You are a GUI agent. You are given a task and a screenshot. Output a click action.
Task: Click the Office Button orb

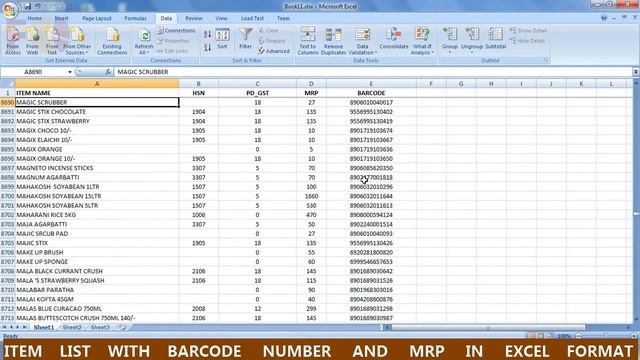click(10, 10)
